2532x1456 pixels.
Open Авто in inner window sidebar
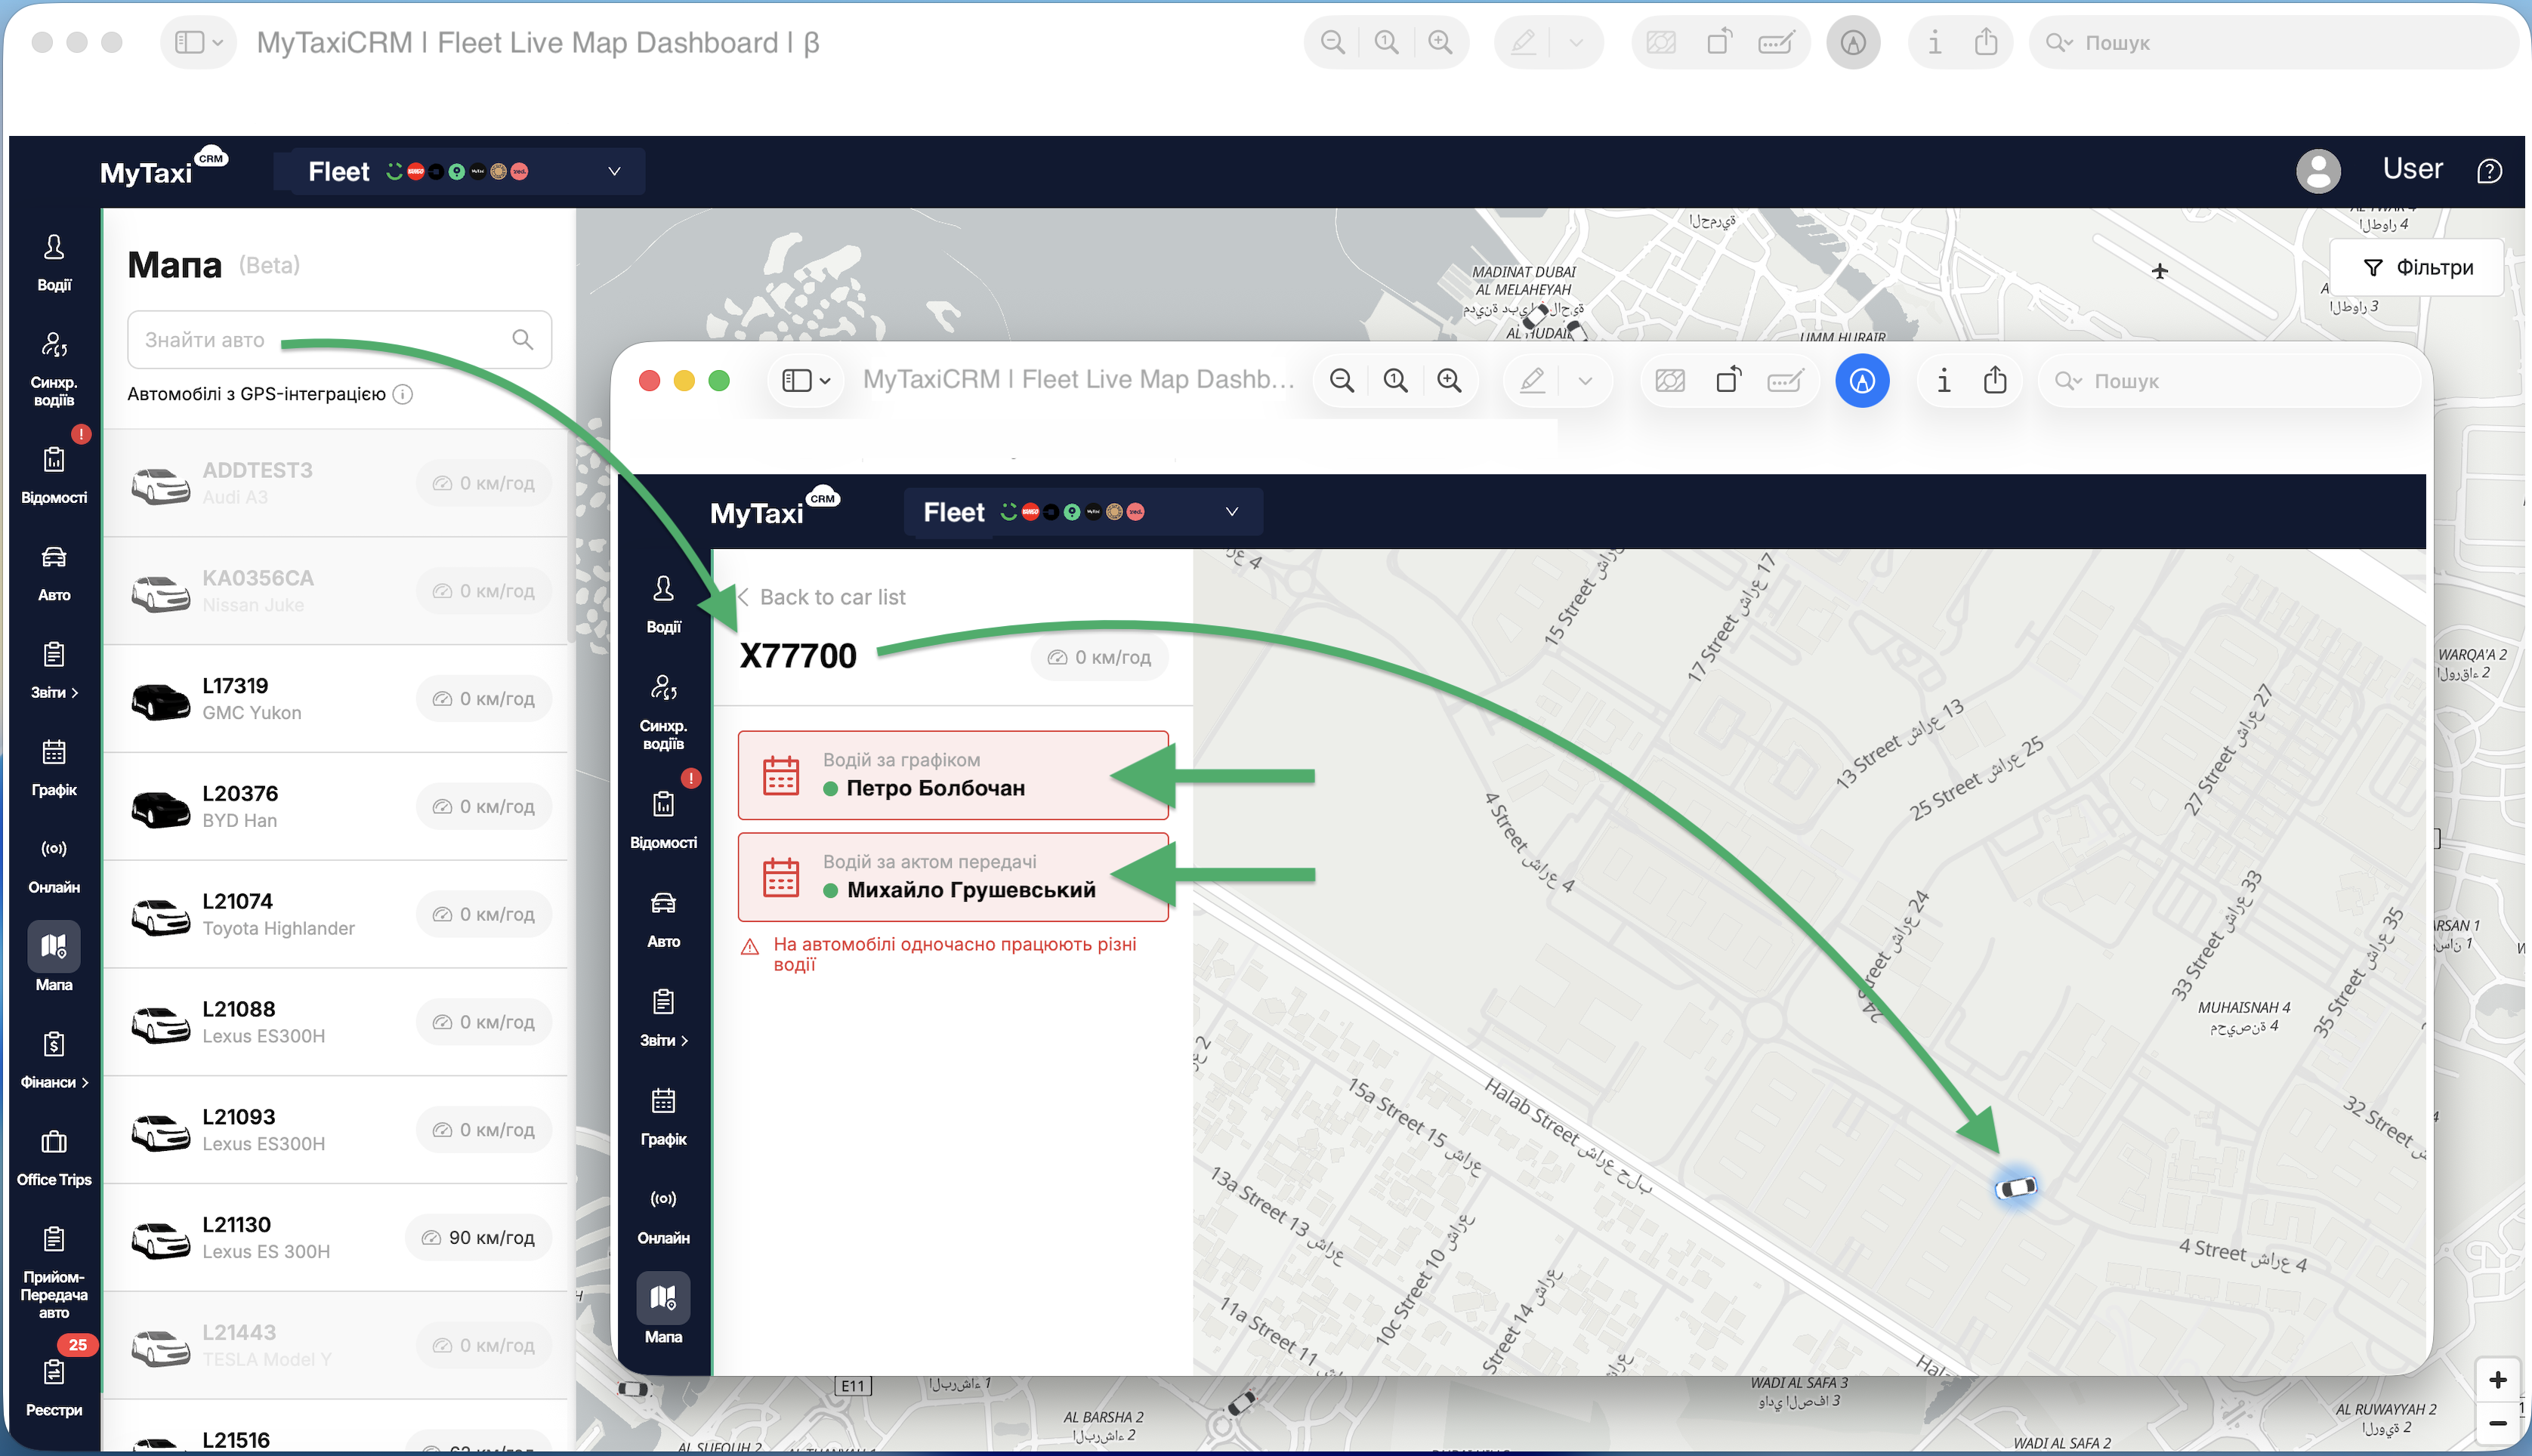click(x=663, y=919)
